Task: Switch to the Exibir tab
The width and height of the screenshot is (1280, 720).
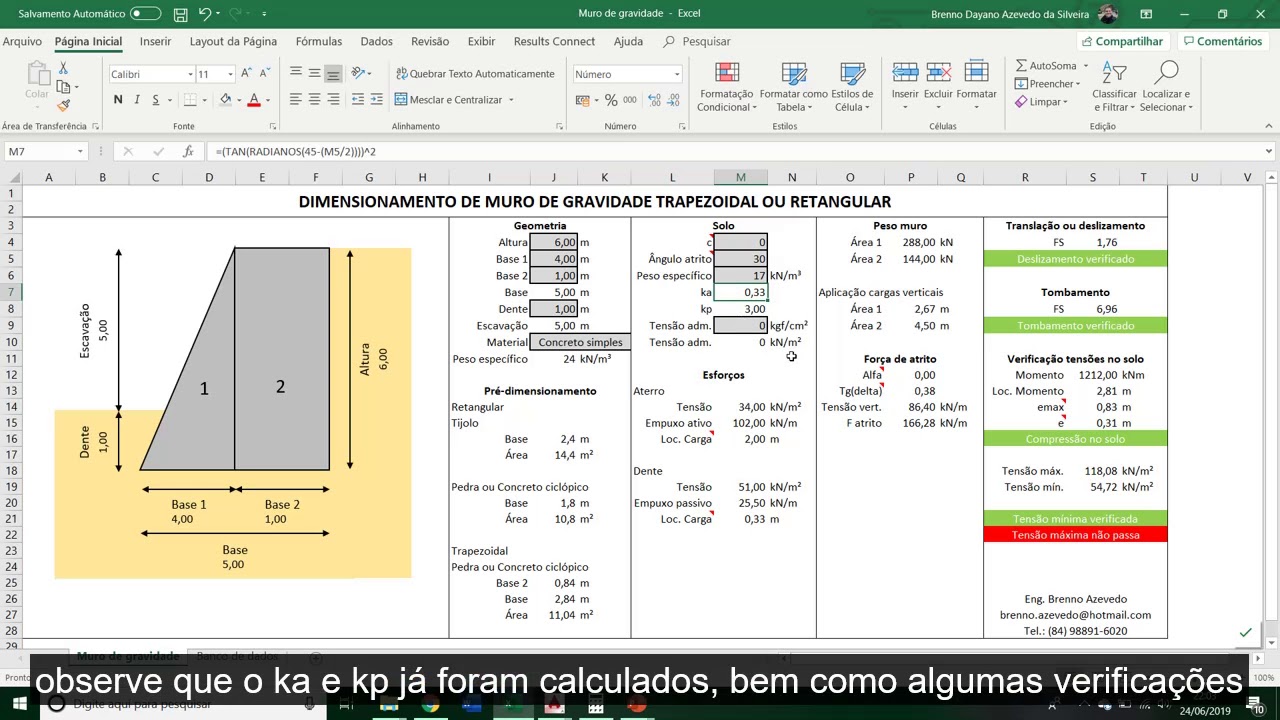Action: (481, 41)
